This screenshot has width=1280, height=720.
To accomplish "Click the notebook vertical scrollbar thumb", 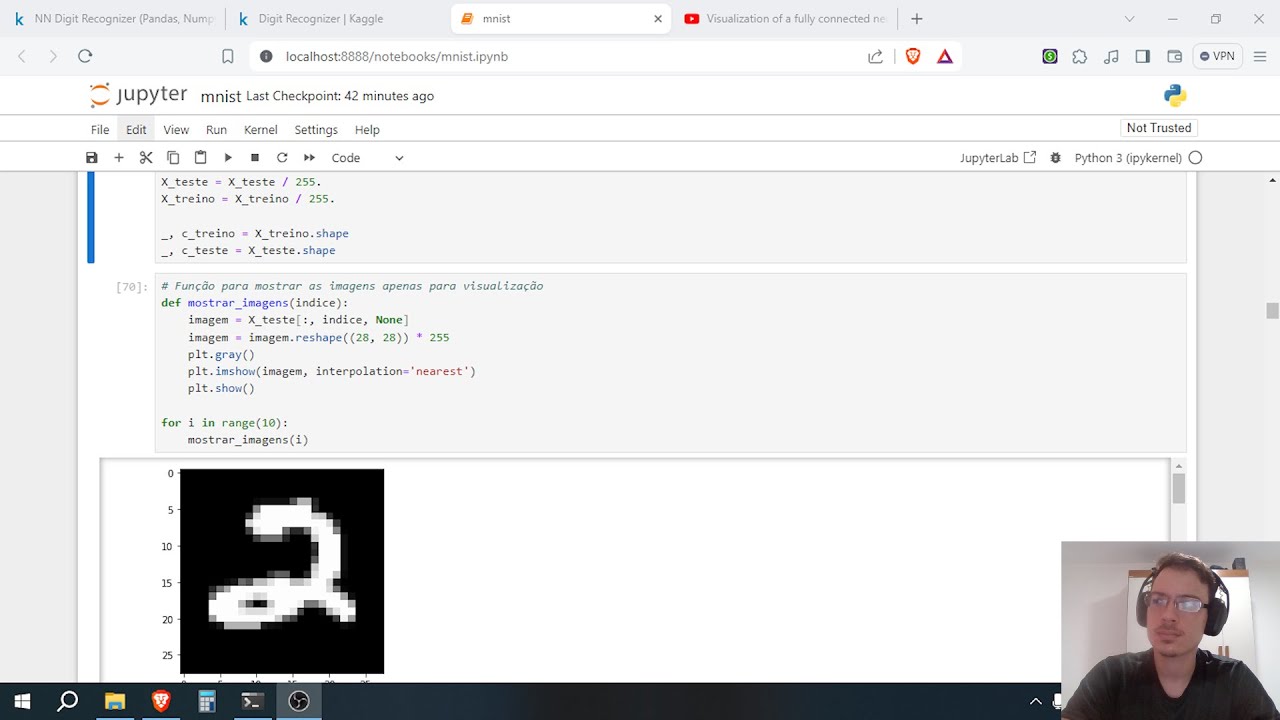I will tap(1272, 311).
